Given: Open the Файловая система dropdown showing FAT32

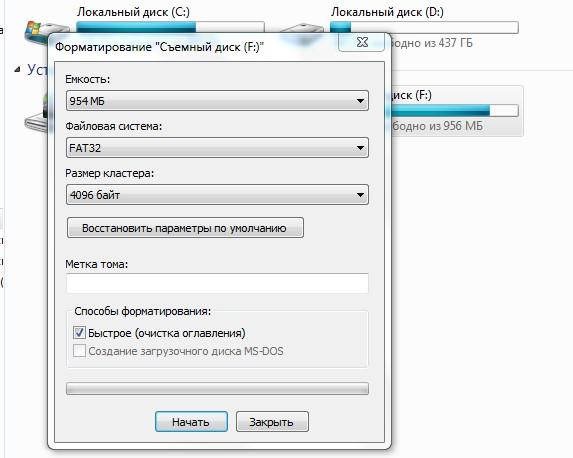Looking at the screenshot, I should click(x=217, y=148).
